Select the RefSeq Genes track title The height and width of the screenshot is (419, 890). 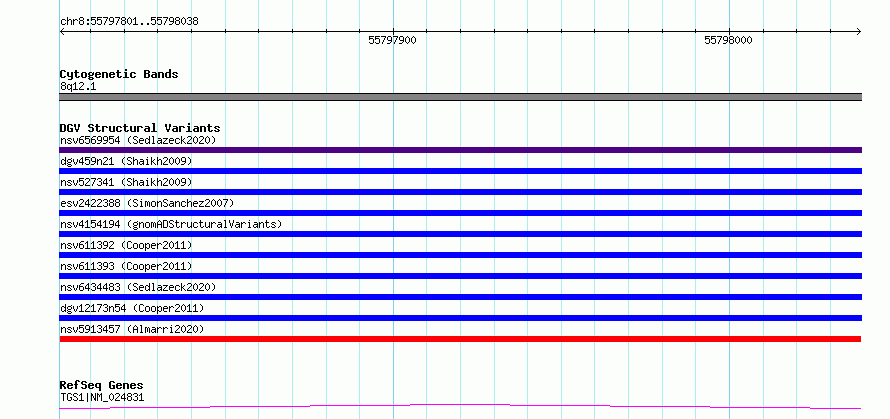tap(101, 386)
